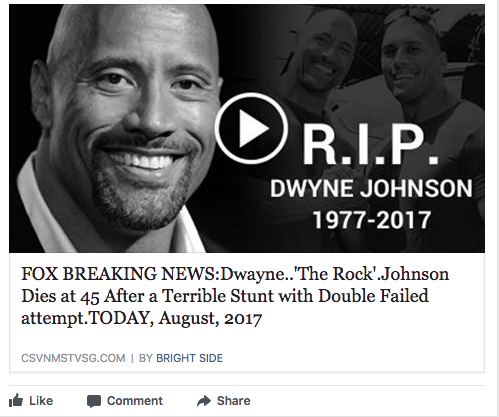Viewport: 499px width, 417px height.
Task: Visit the CSVNMSTVSG.COM source domain
Action: (73, 358)
